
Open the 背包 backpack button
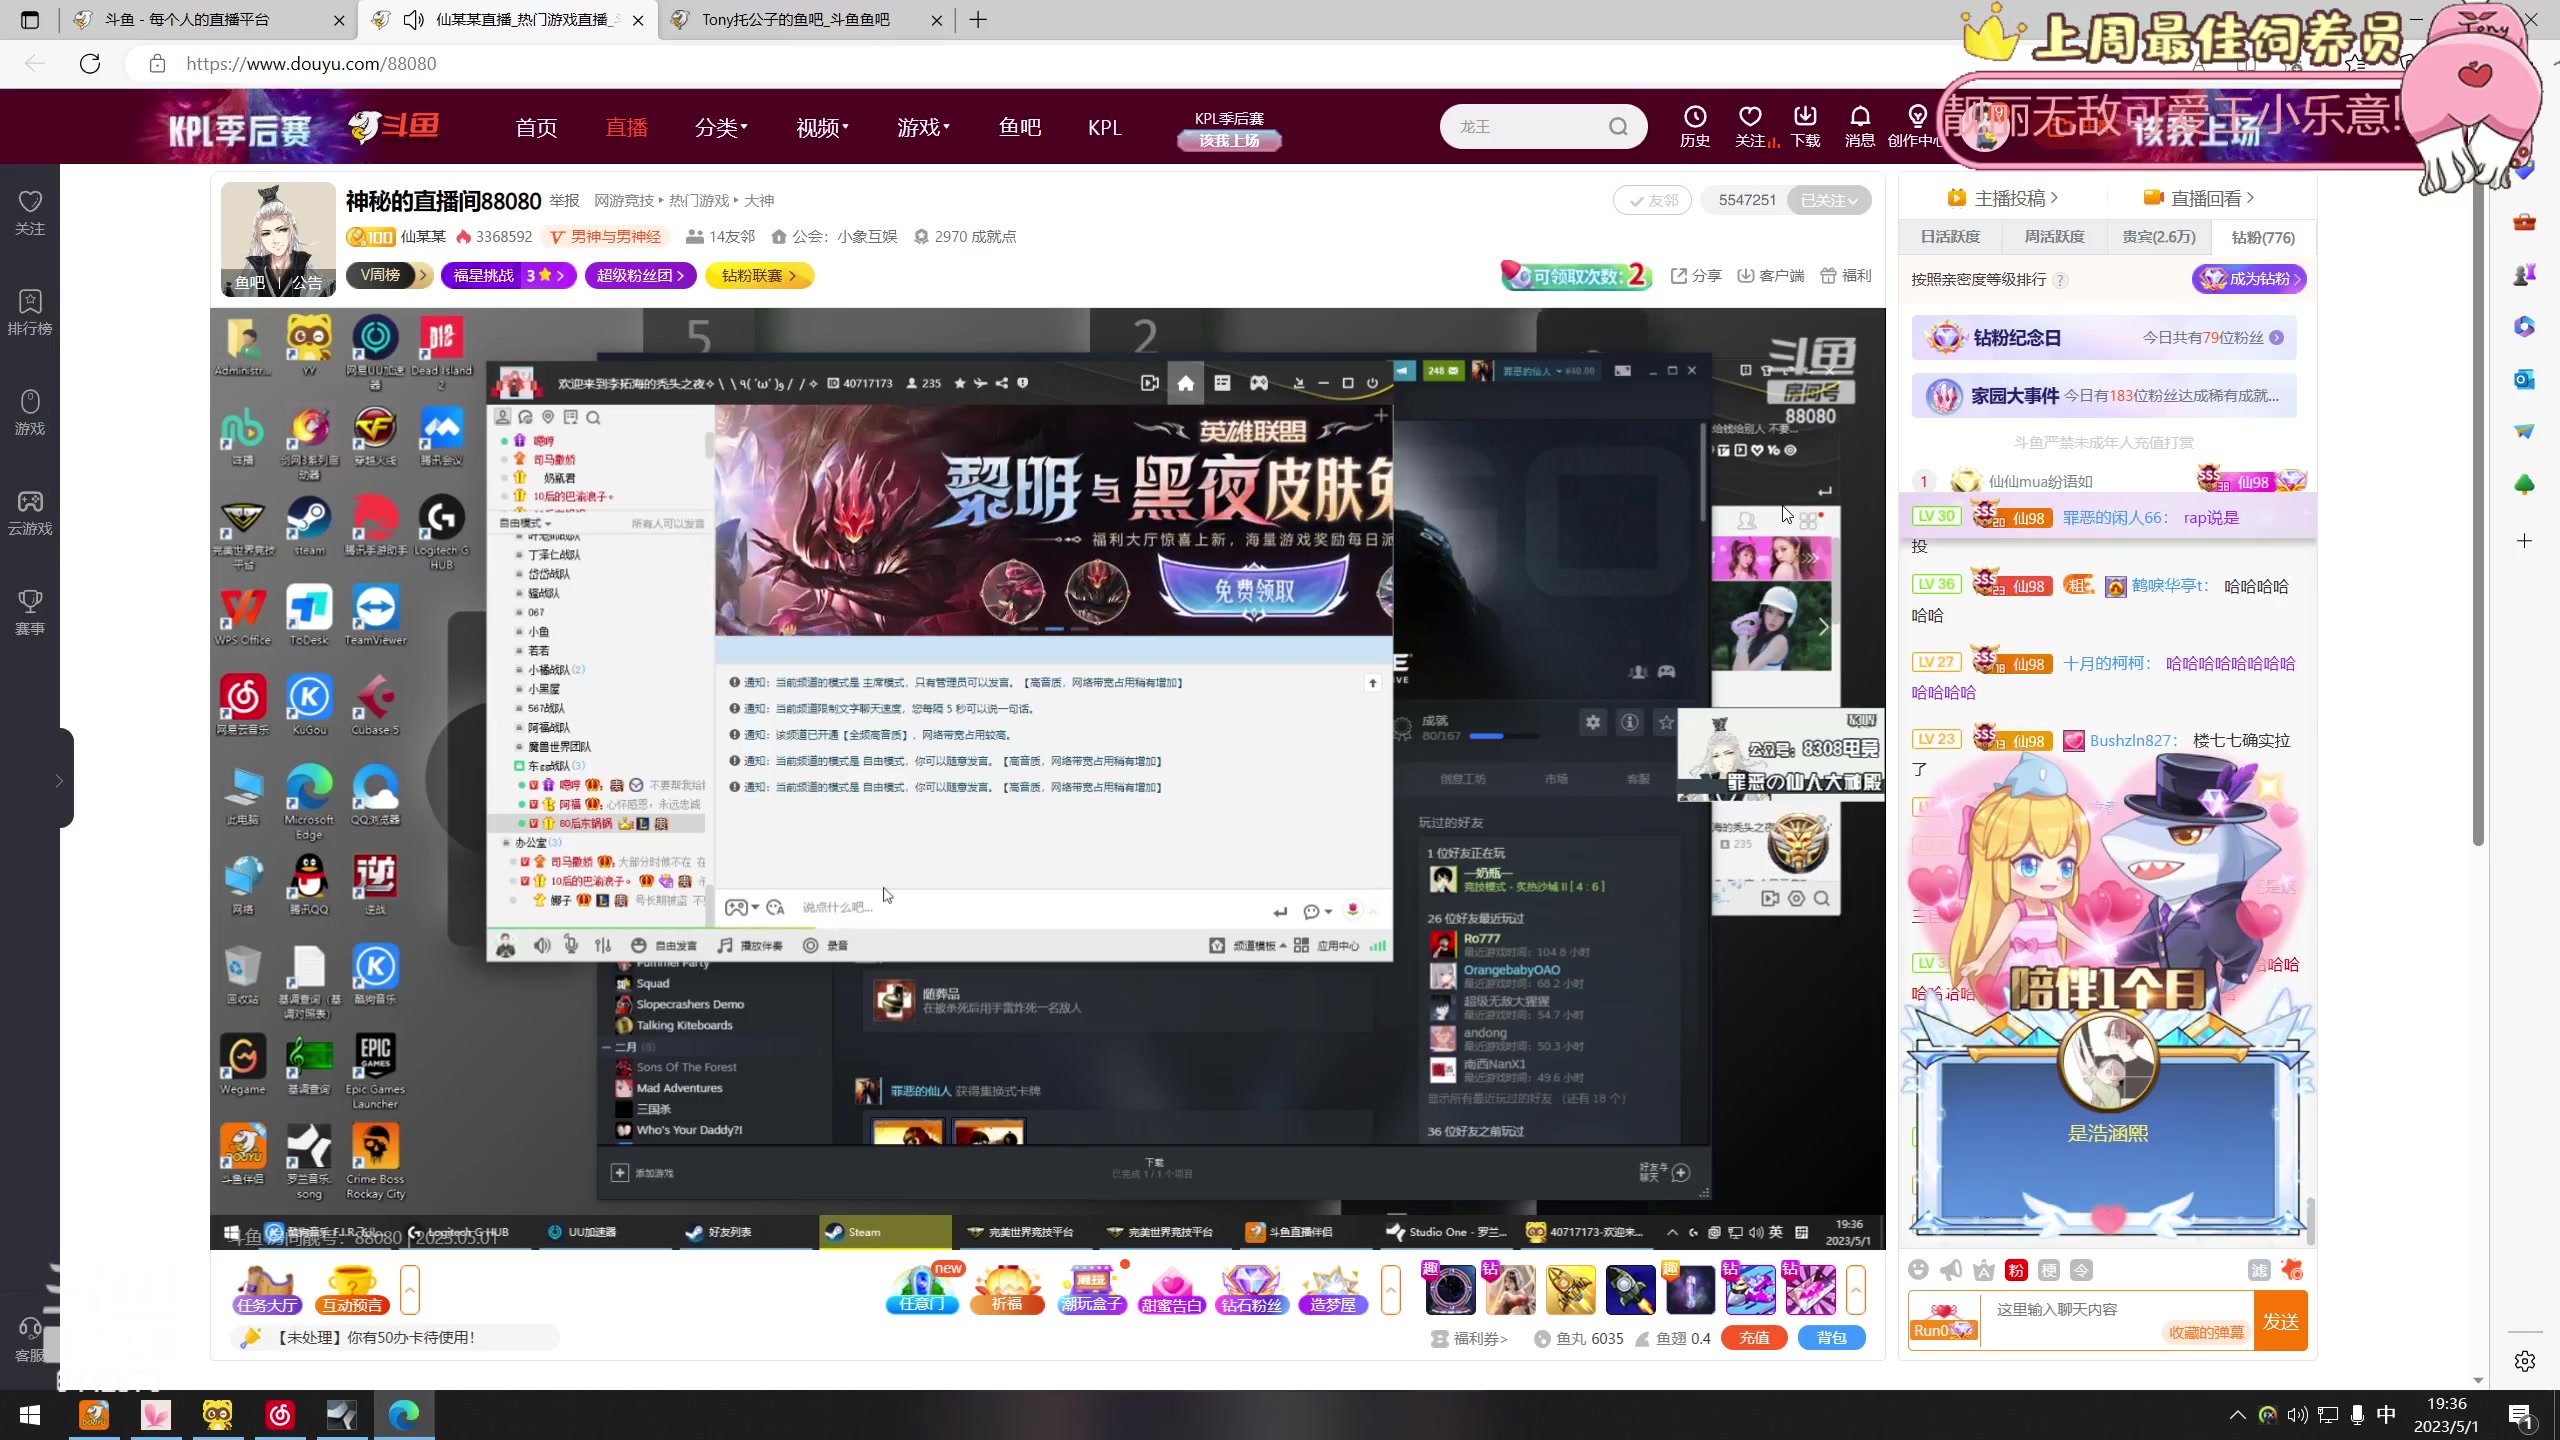coord(1831,1338)
